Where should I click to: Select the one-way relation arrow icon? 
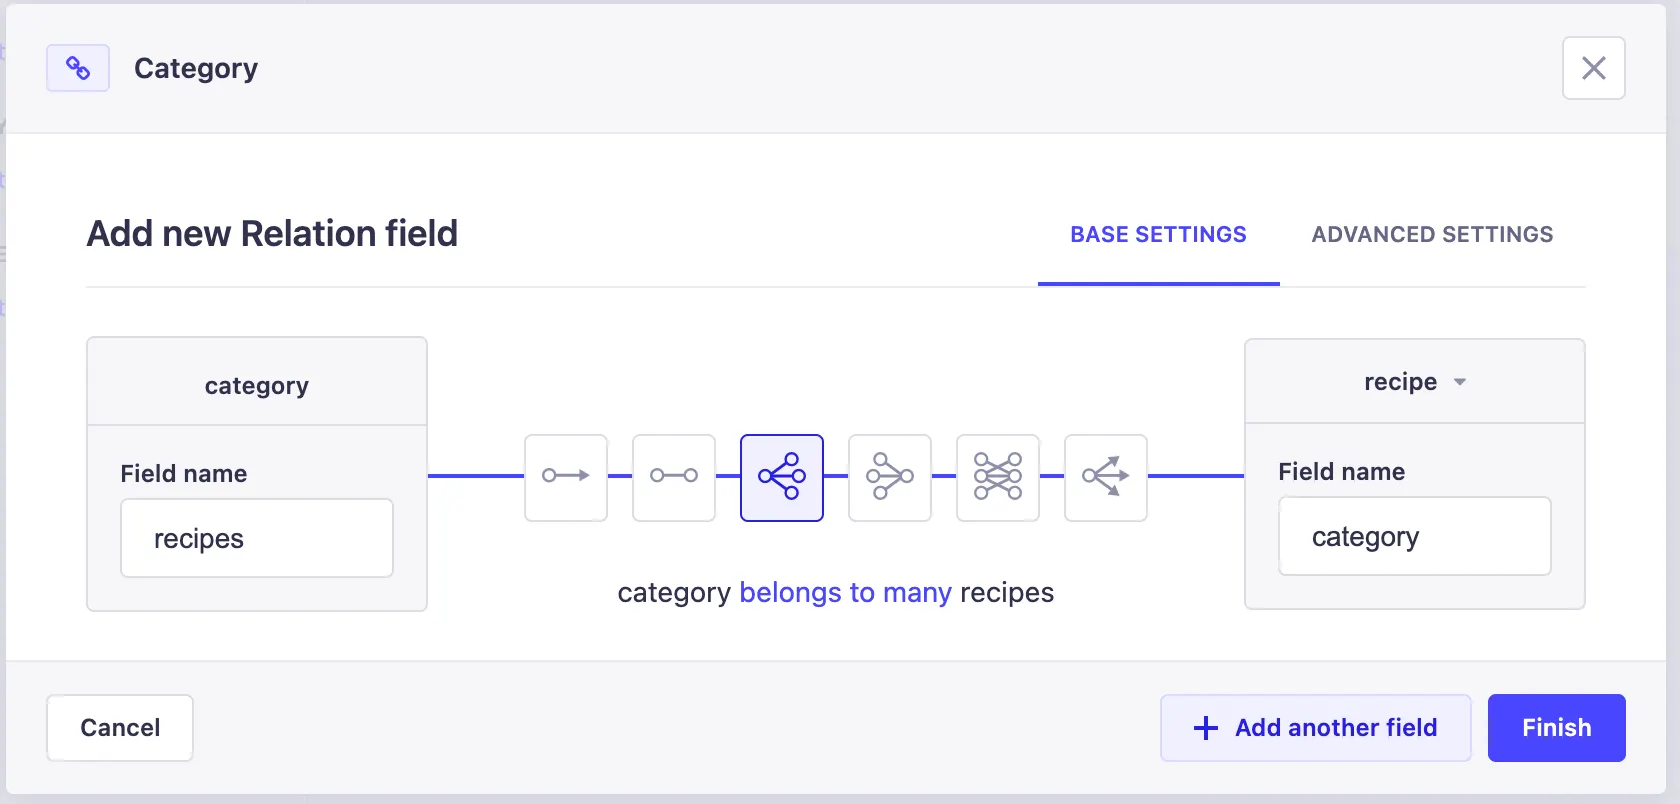[x=566, y=477]
